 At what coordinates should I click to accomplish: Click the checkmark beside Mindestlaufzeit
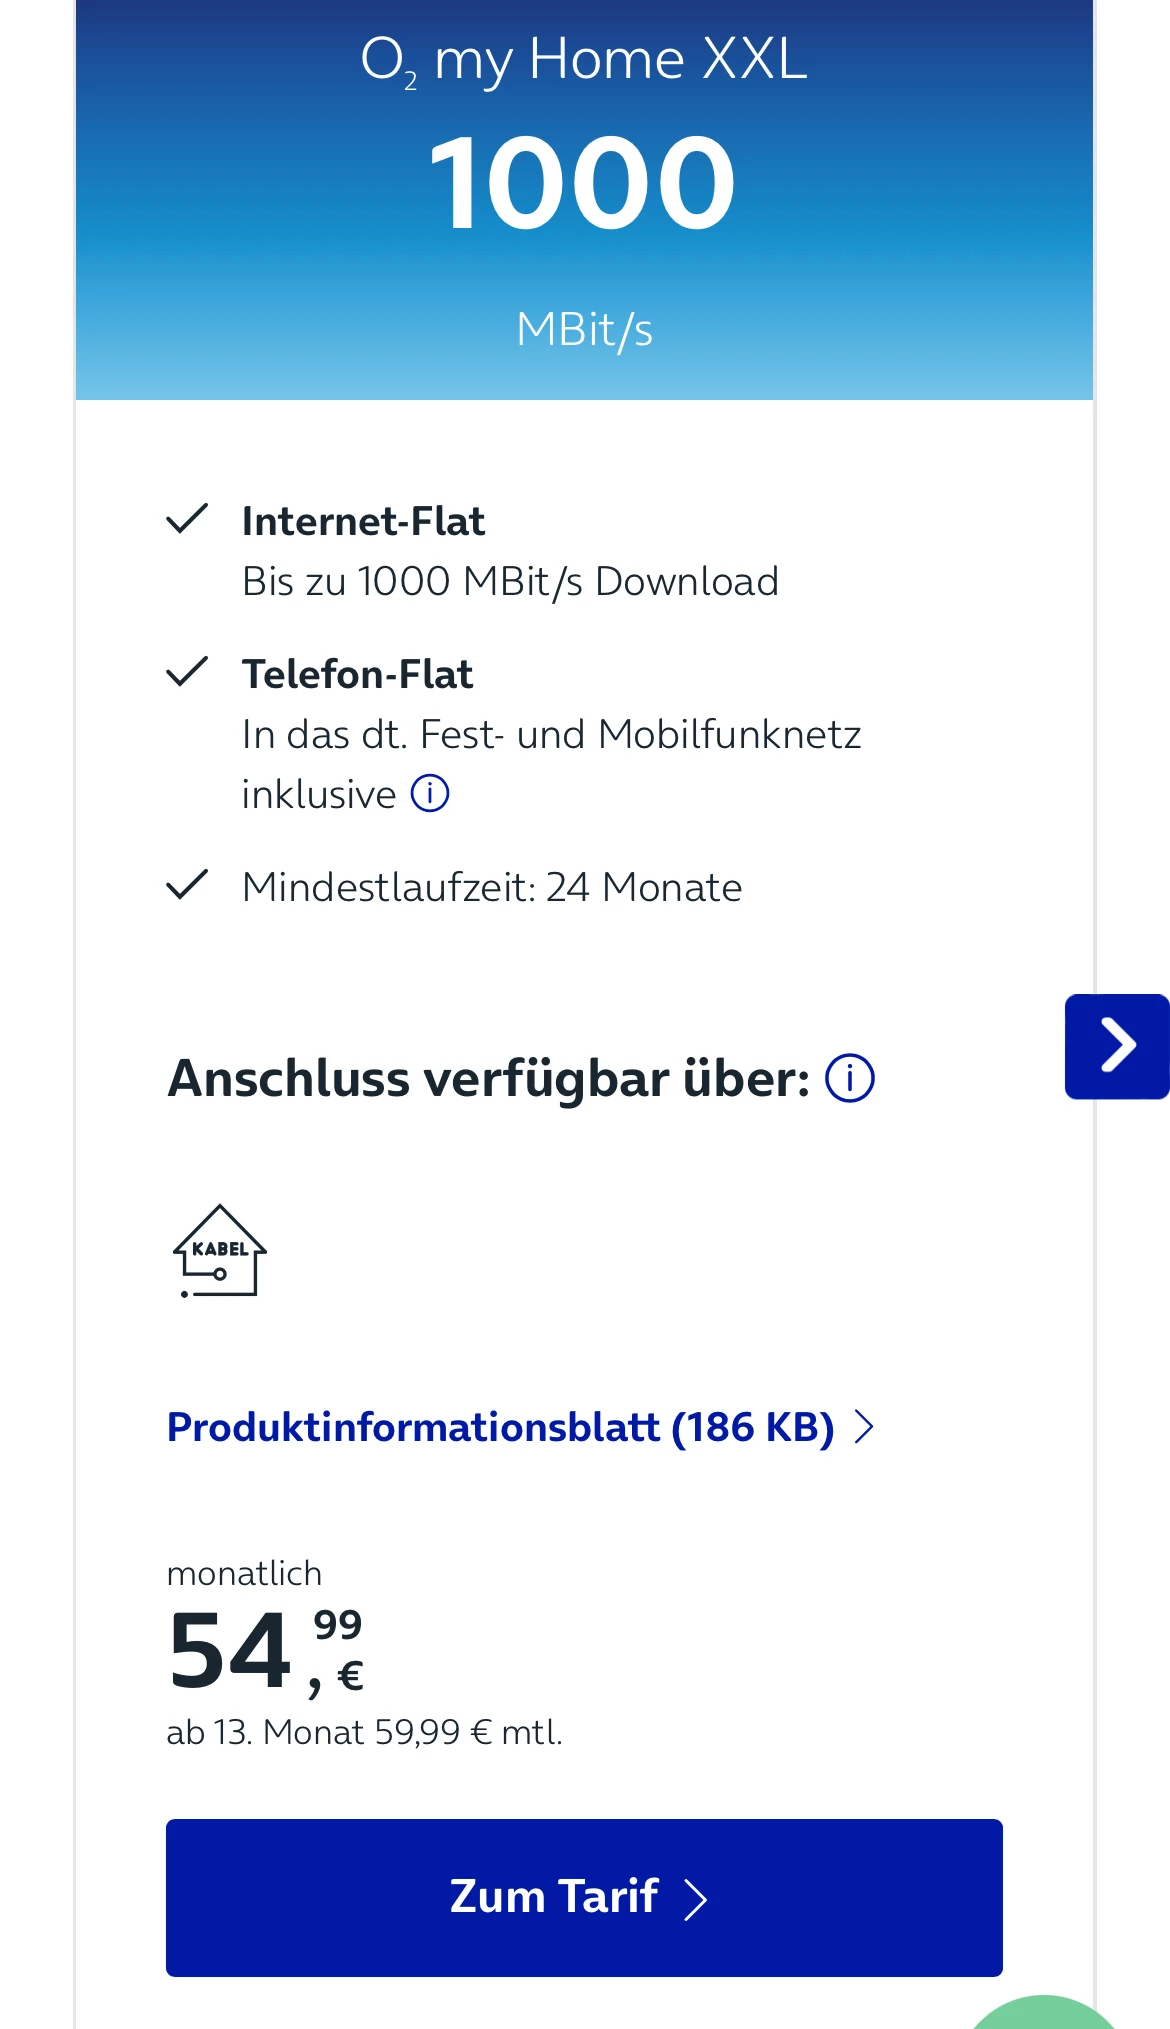coord(187,885)
